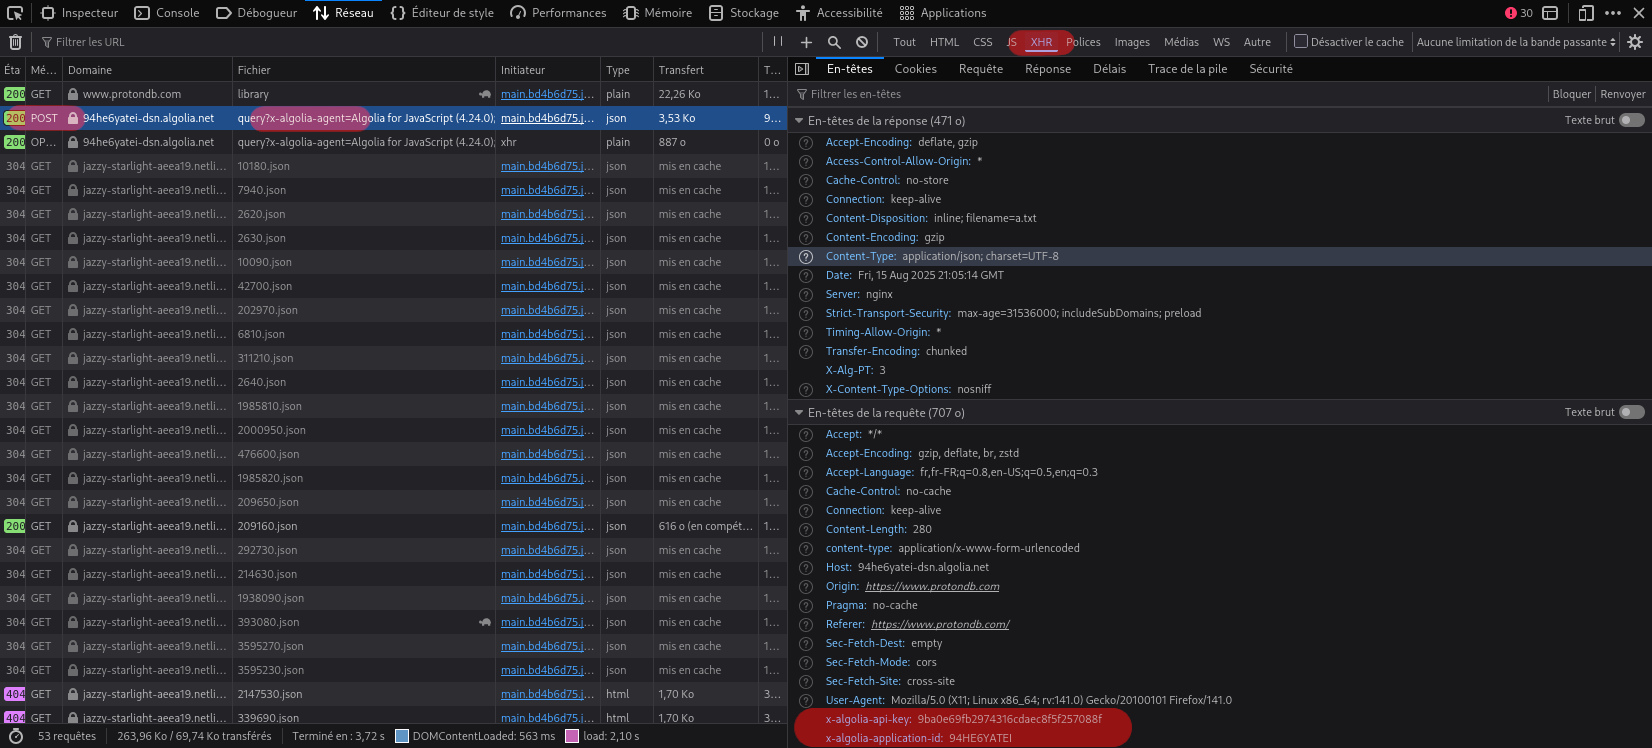1652x748 pixels.
Task: Start performance analysis from status bar icon
Action: click(15, 736)
